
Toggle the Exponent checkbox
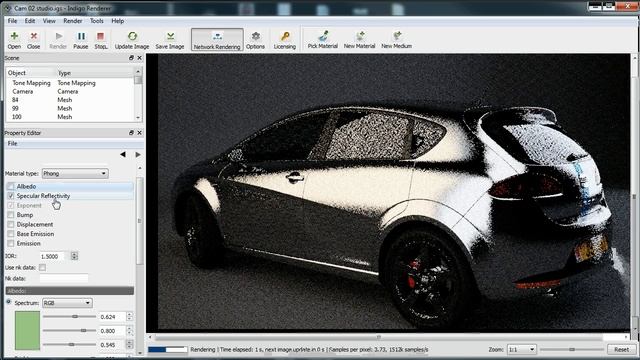coord(11,205)
